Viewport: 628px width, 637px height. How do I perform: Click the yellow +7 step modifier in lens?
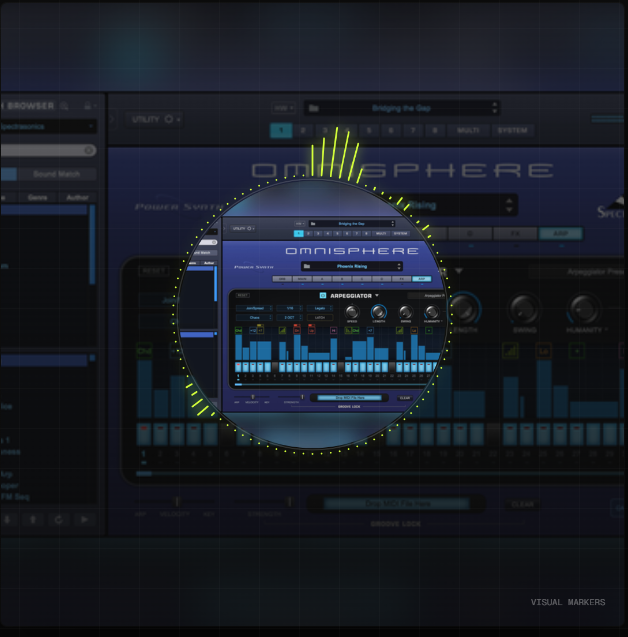(x=260, y=330)
